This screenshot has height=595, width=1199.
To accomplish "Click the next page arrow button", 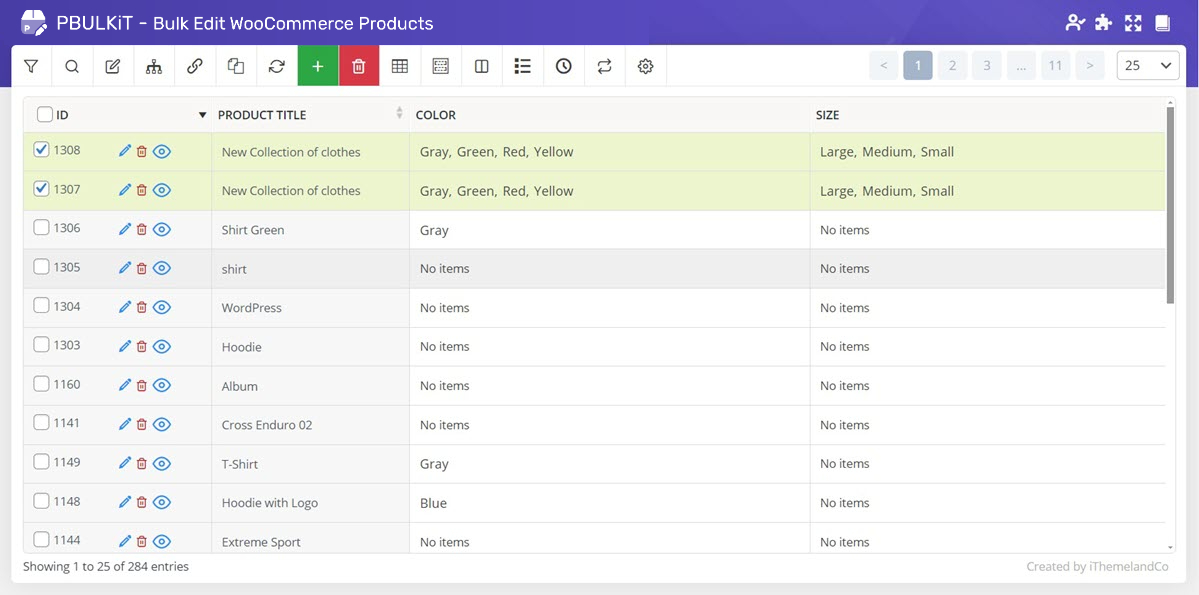I will 1090,66.
